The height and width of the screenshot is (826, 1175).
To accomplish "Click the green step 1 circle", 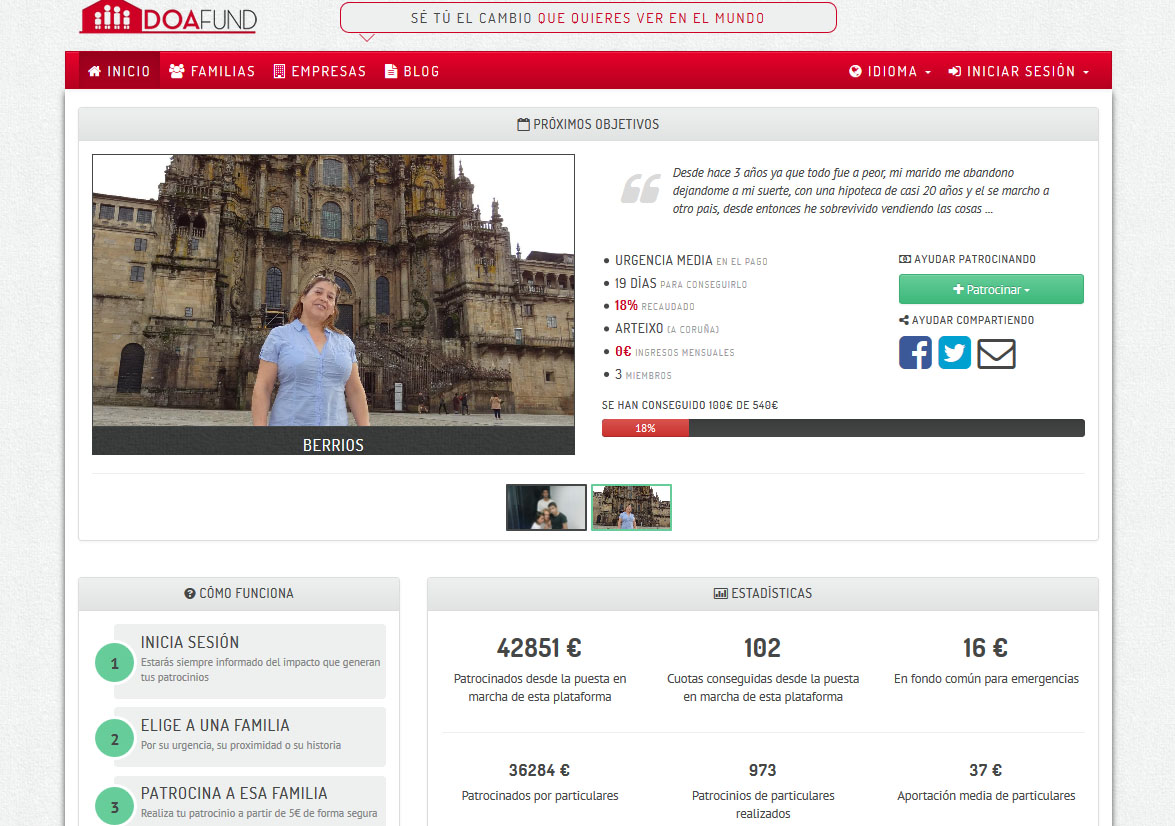I will (x=115, y=663).
